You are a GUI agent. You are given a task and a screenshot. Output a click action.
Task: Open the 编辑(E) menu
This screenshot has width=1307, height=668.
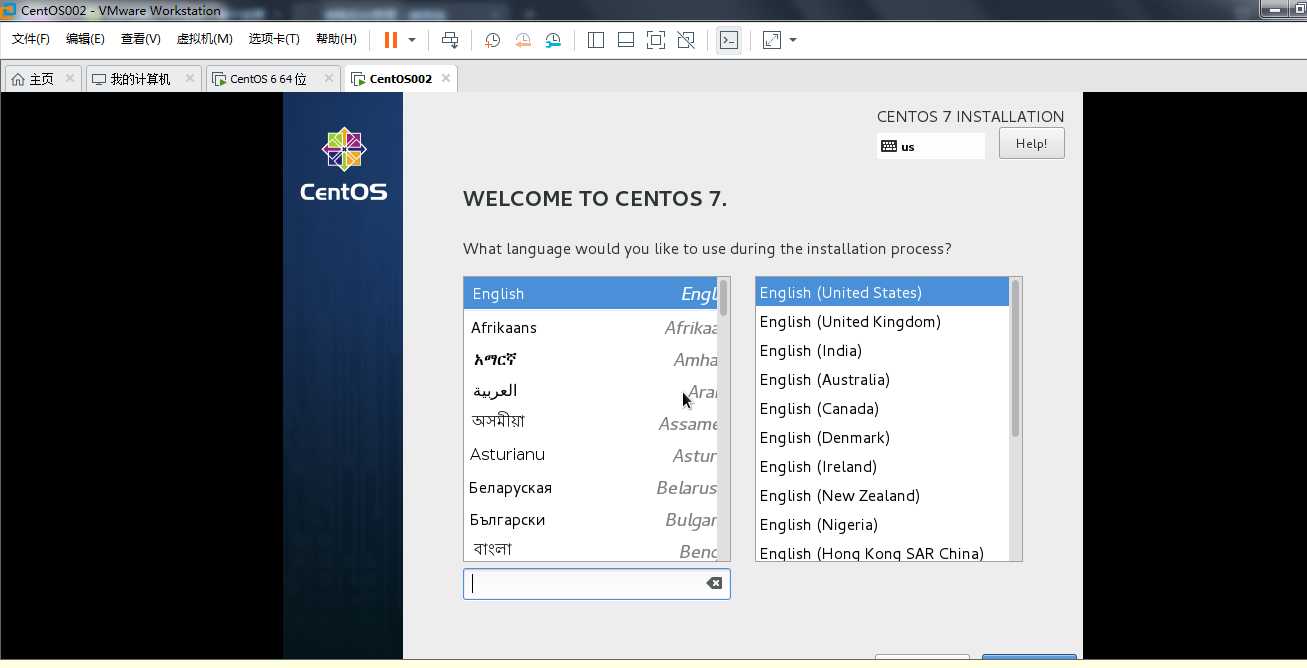point(85,39)
